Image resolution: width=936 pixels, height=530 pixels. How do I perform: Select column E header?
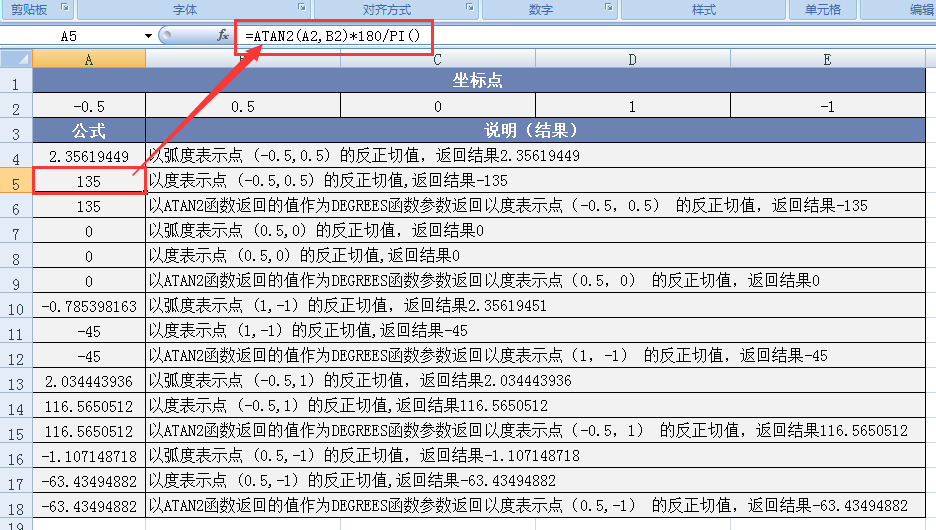point(827,59)
